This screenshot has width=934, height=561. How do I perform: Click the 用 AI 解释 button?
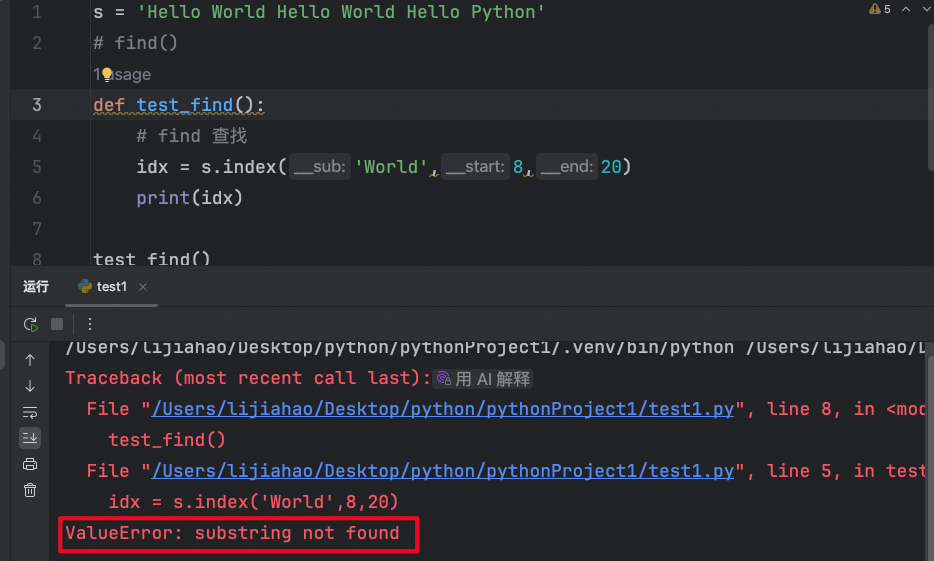coord(484,379)
